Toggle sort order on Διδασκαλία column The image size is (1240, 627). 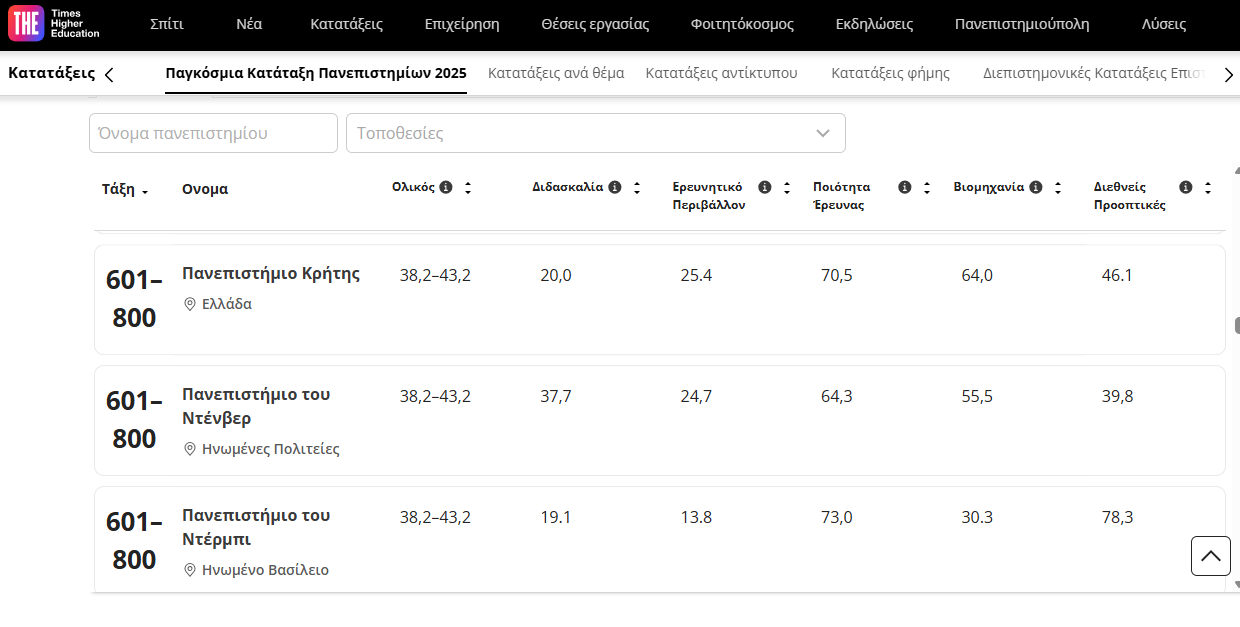pos(637,188)
